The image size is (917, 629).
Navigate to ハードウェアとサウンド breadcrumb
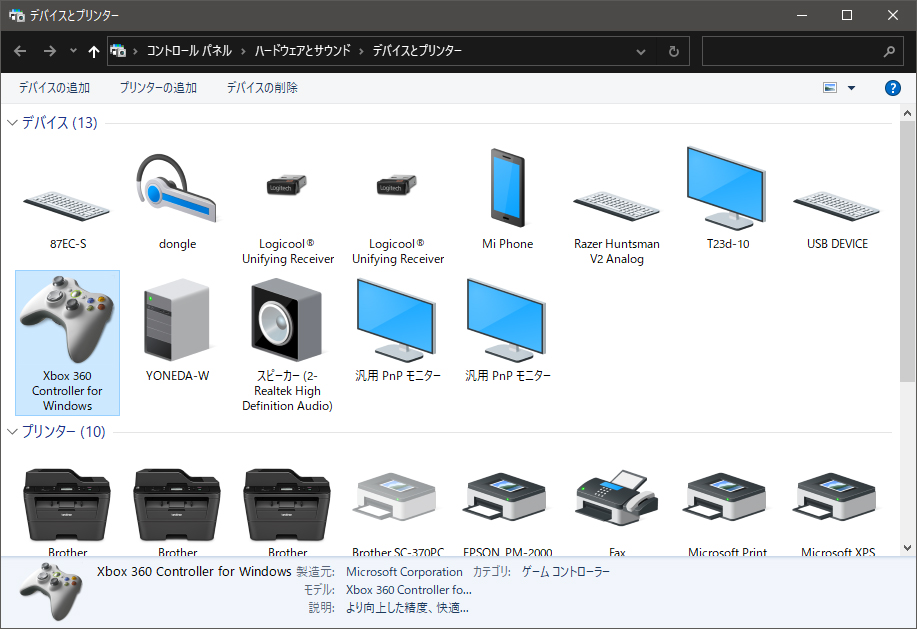(x=302, y=51)
